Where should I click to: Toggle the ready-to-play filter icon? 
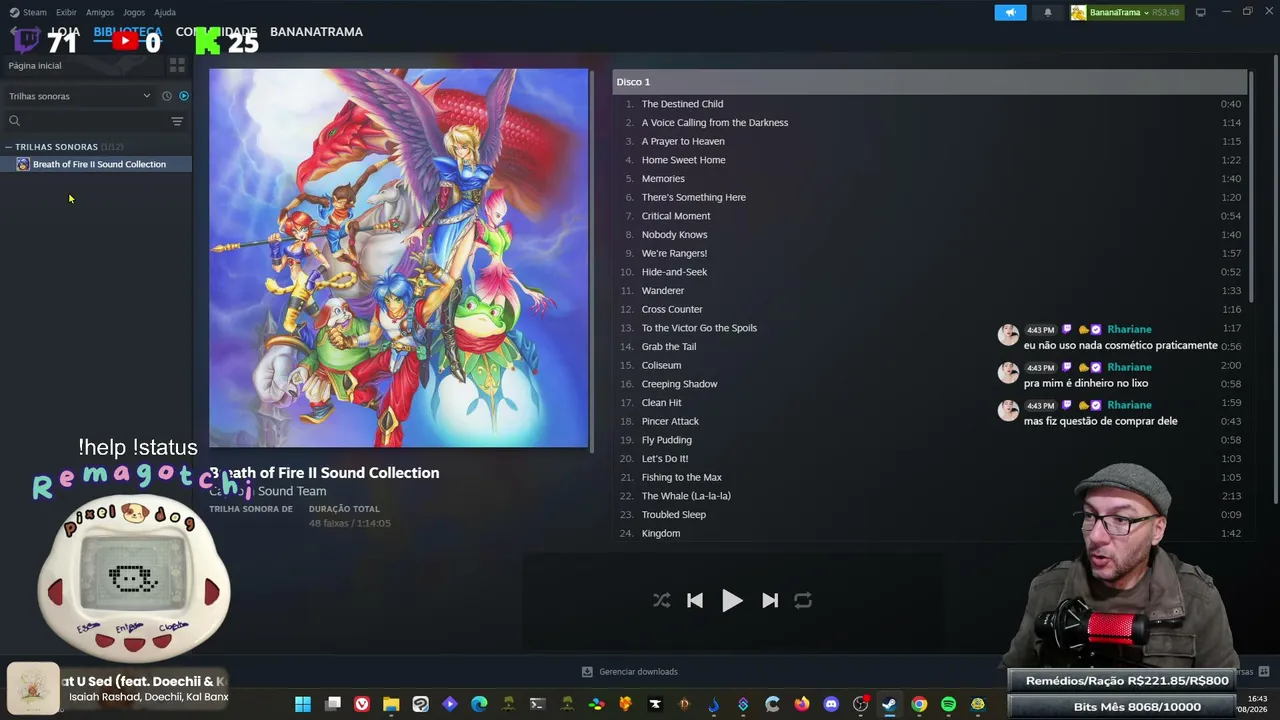click(x=184, y=96)
